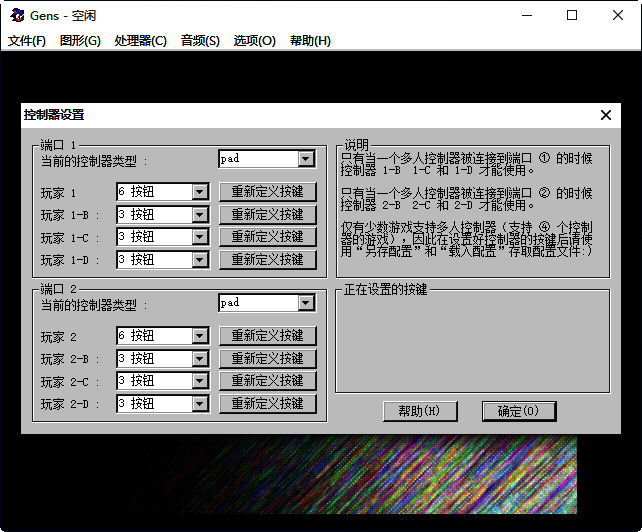Click the 帮助(H) button in dialog
Viewport: 642px width, 532px height.
[x=419, y=411]
